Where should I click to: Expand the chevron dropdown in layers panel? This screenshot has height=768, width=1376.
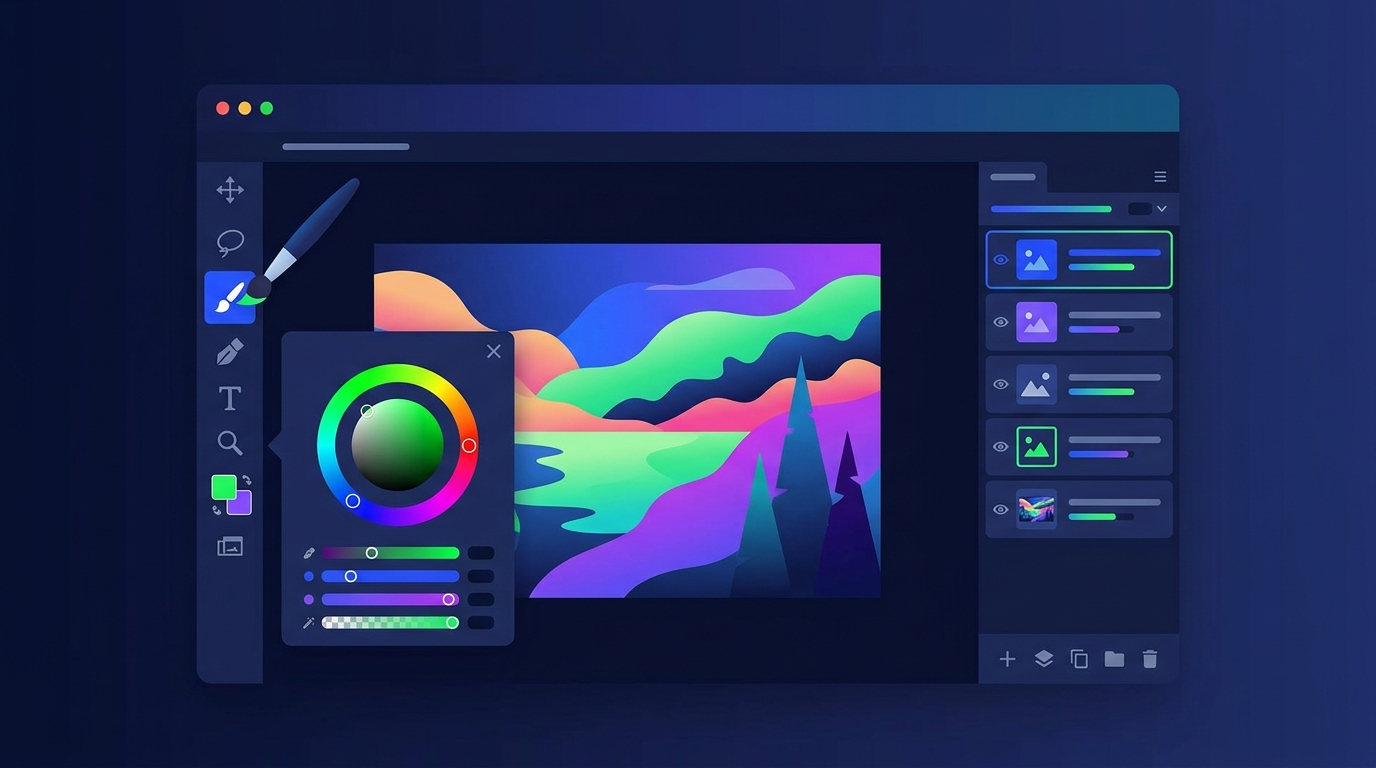[1162, 209]
